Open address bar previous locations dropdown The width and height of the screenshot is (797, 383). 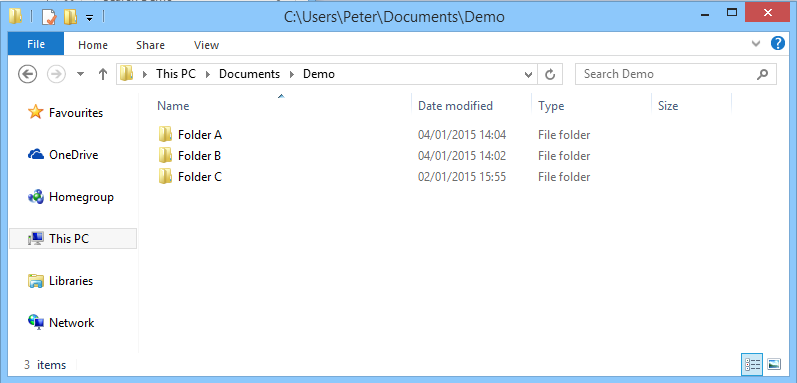click(528, 75)
